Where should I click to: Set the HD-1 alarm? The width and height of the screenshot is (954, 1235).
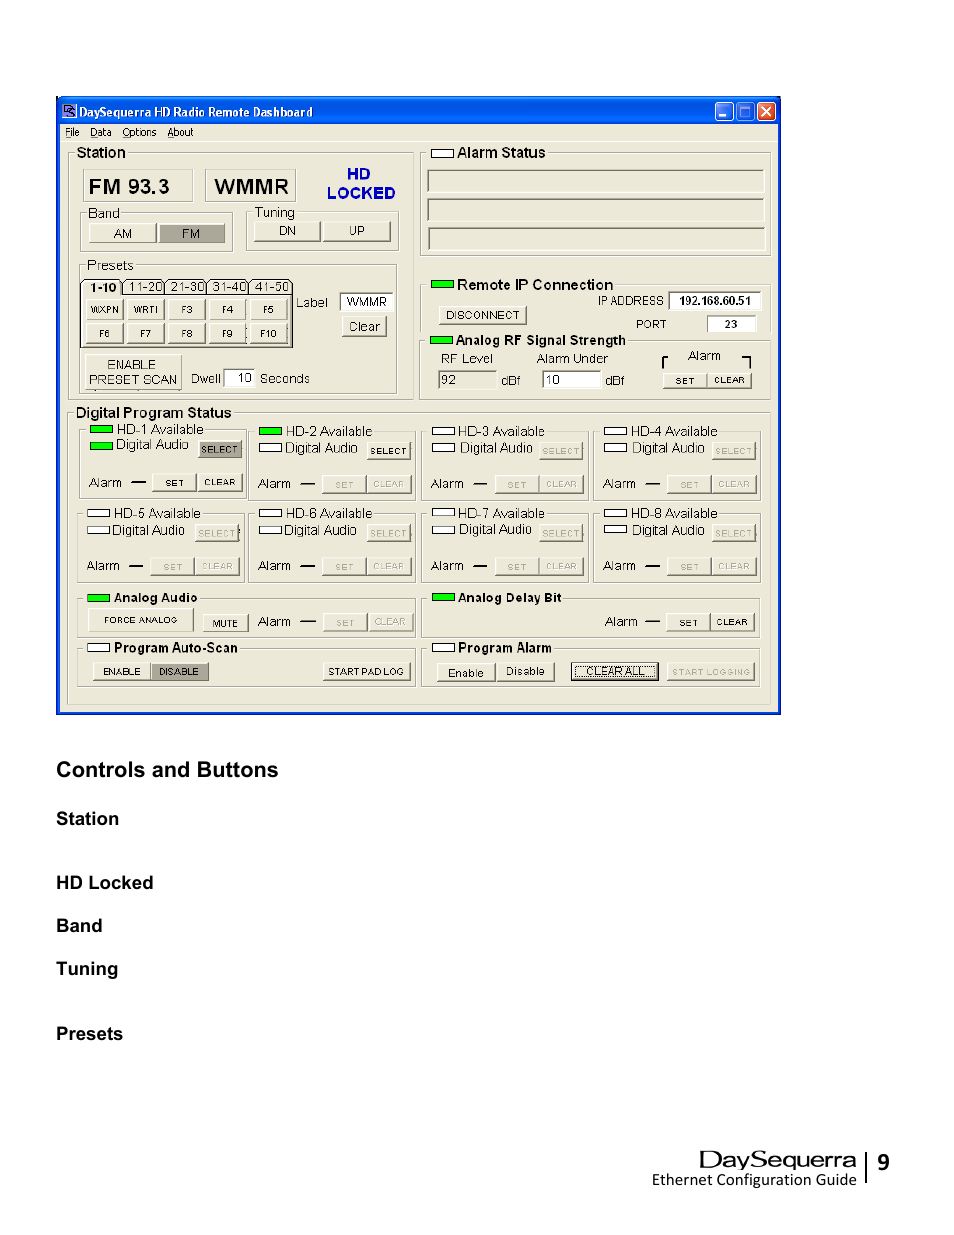tap(174, 483)
